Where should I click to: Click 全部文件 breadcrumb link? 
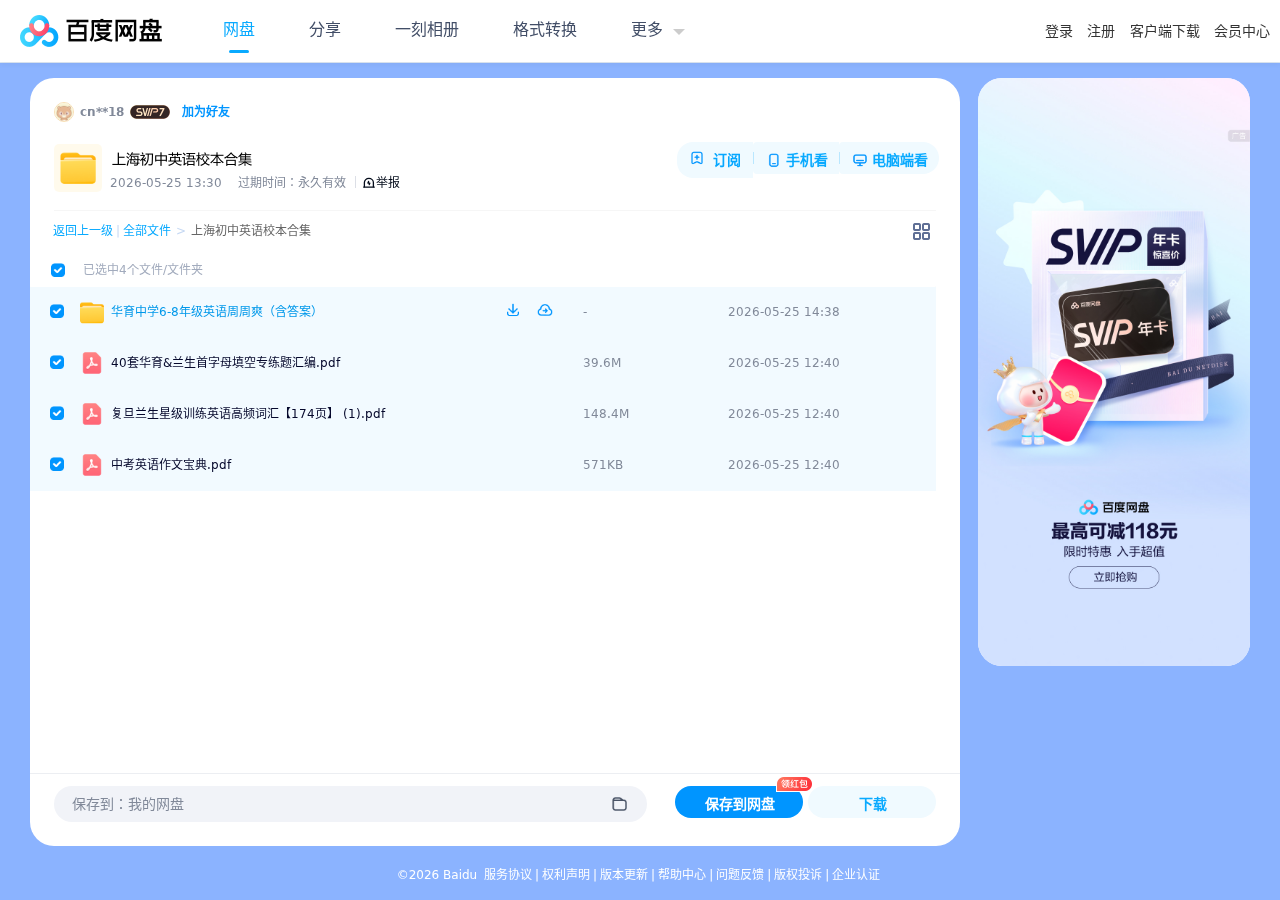tap(147, 231)
